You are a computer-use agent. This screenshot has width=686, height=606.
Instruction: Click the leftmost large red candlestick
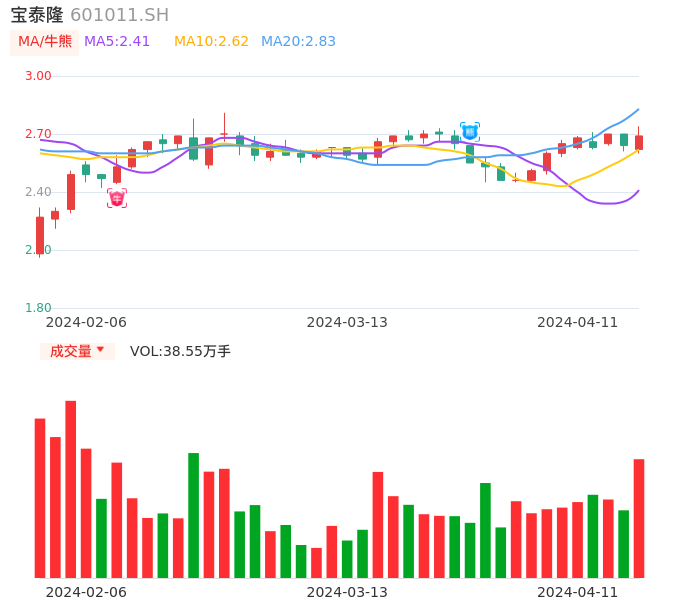(40, 235)
